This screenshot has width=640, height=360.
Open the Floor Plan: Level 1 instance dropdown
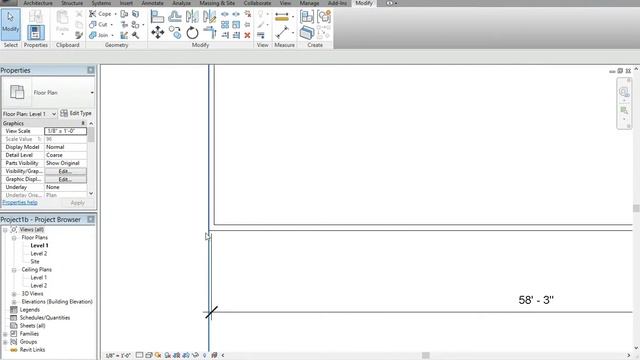click(x=54, y=114)
